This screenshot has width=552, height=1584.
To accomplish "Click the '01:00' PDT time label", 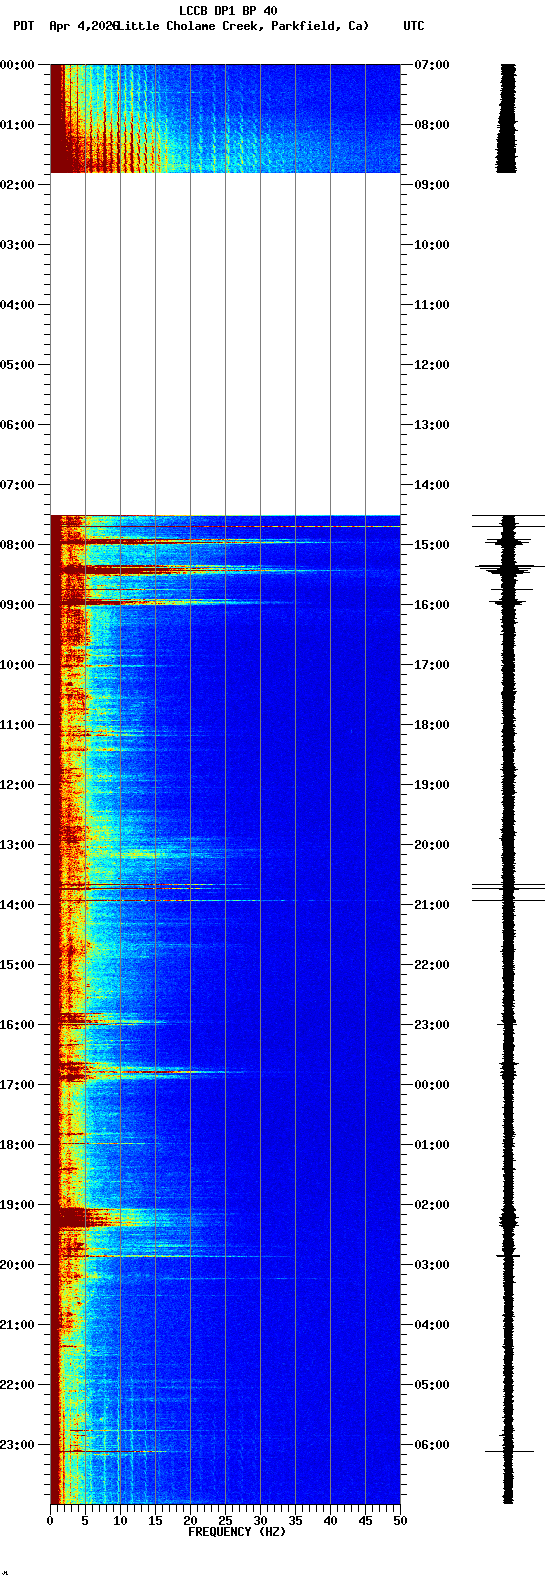I will pos(18,125).
